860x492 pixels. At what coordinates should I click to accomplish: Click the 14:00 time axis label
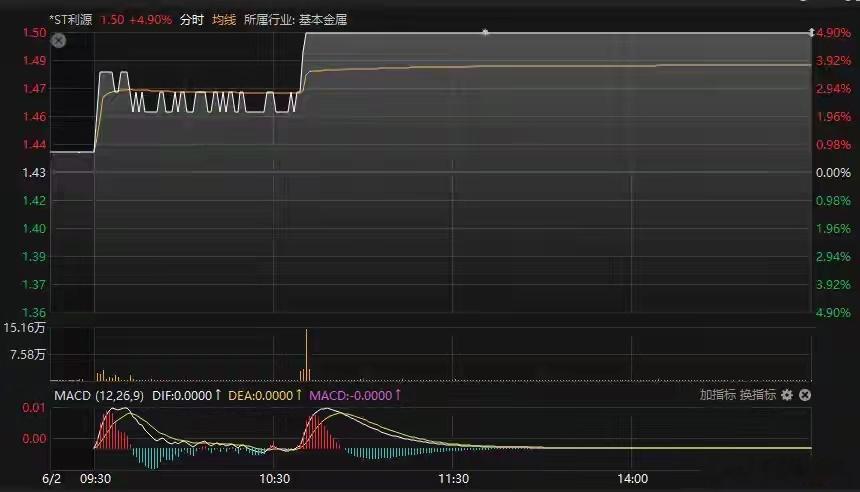click(x=632, y=479)
